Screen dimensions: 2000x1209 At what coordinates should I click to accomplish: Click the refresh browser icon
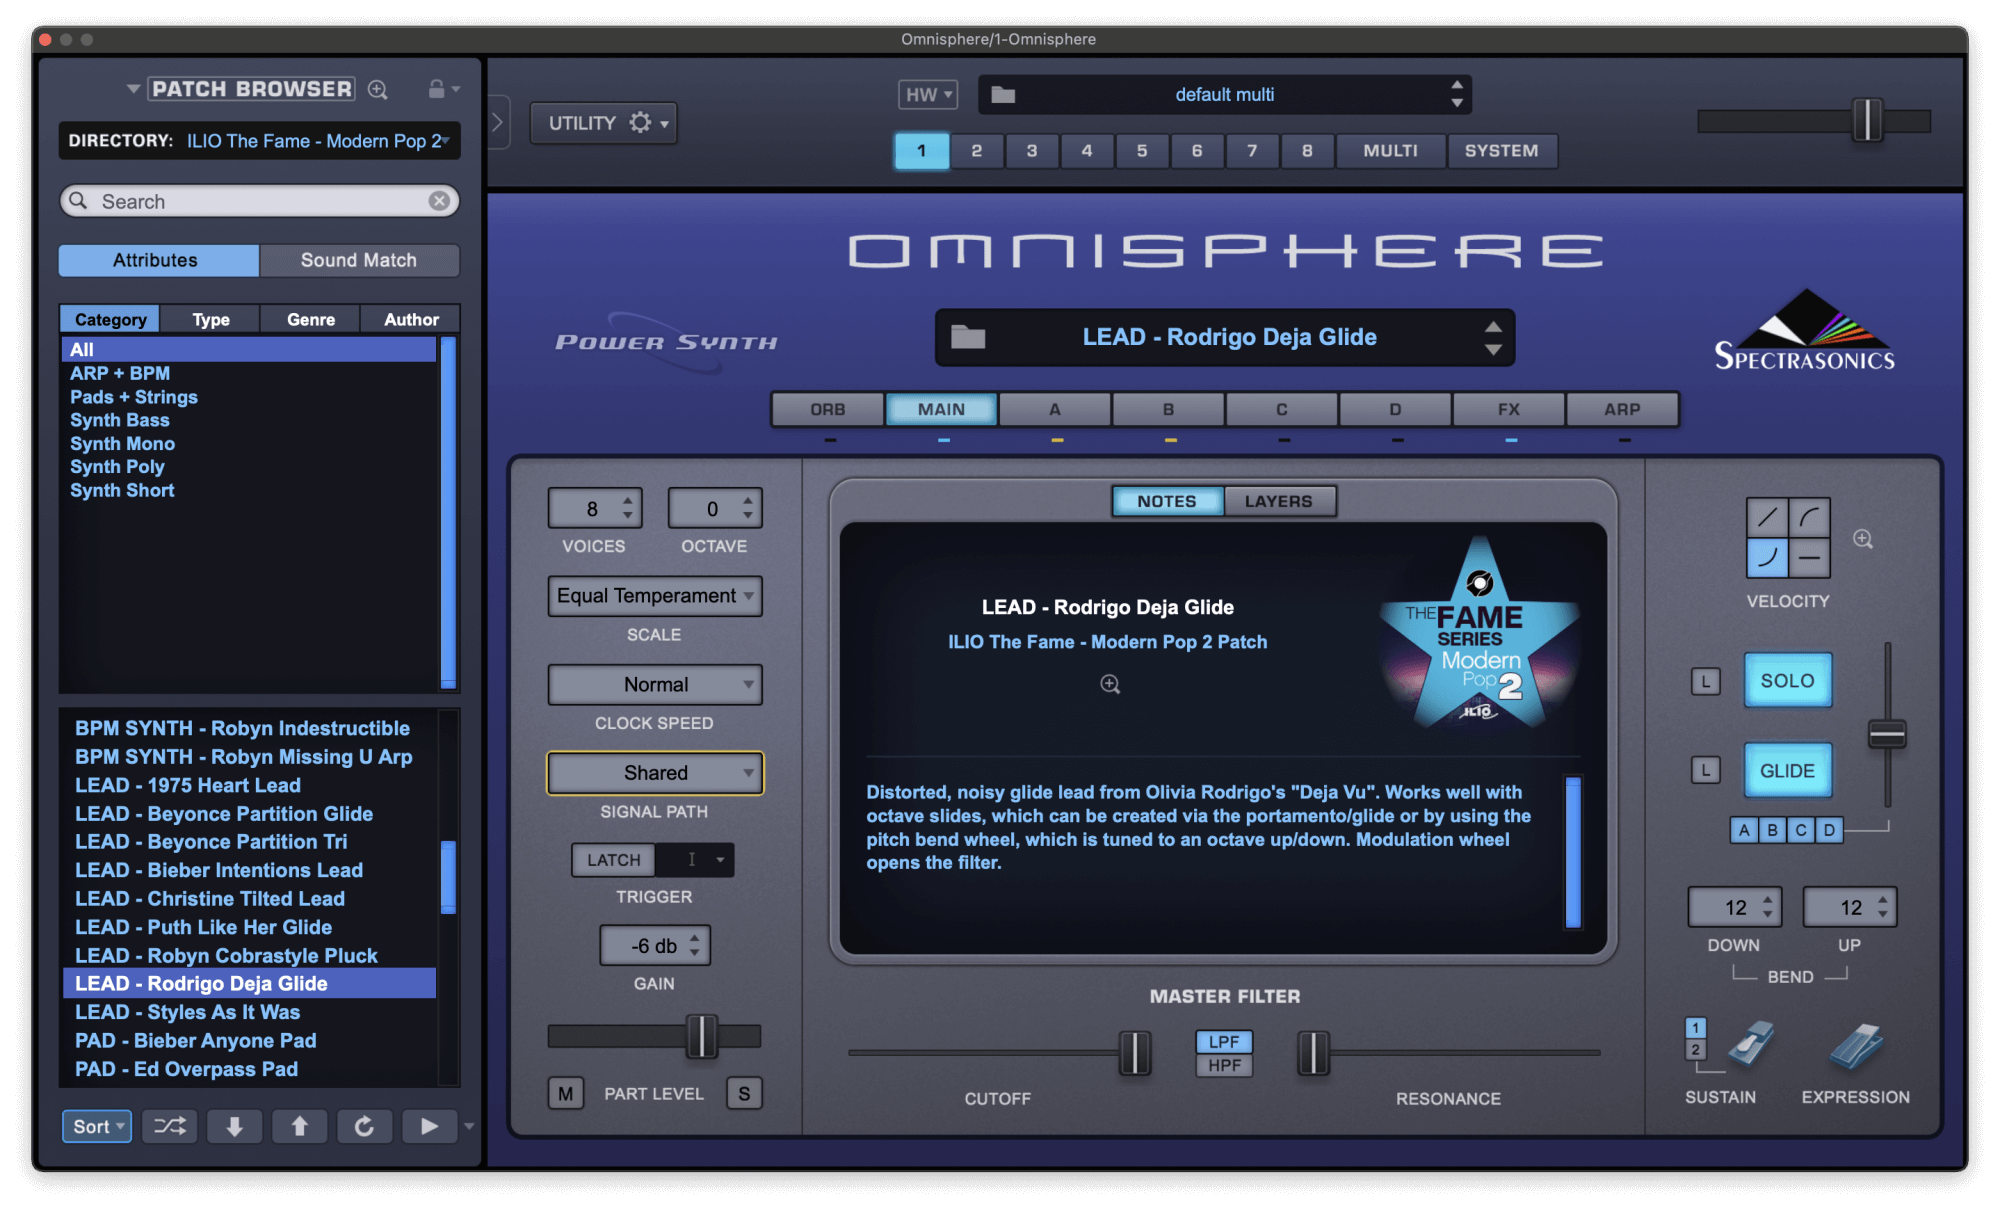(364, 1126)
